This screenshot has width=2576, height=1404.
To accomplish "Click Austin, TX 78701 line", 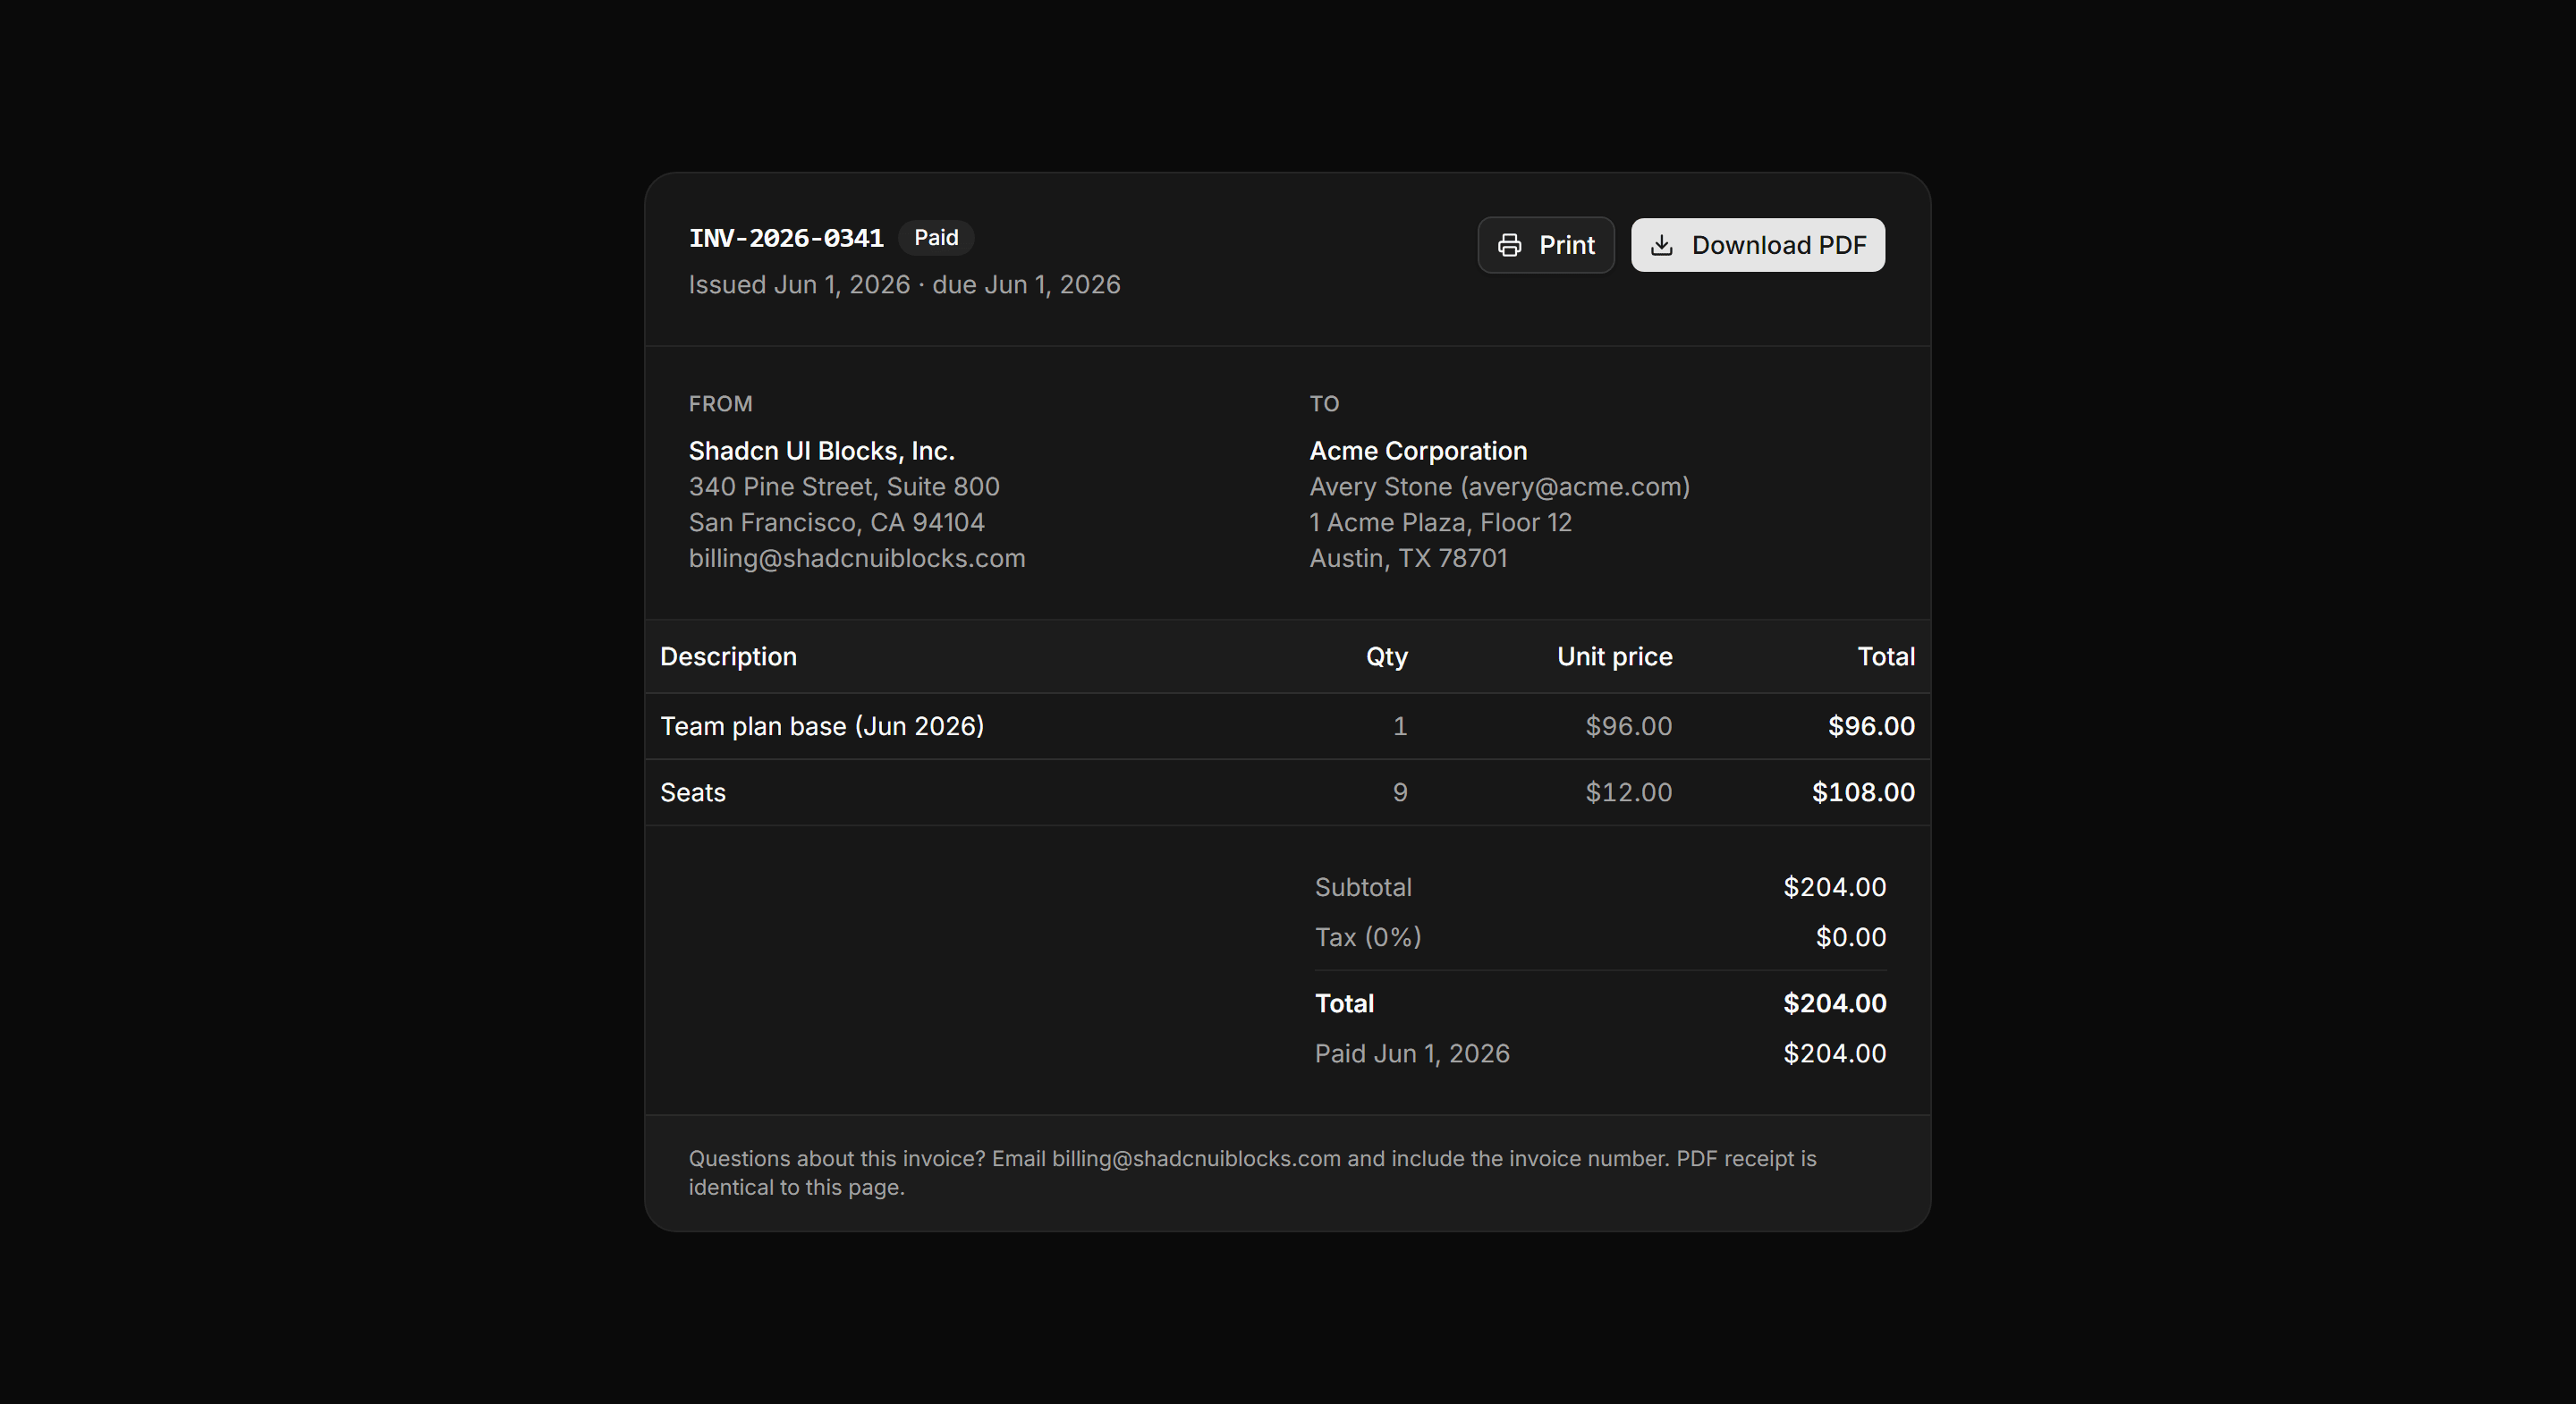I will [x=1408, y=558].
